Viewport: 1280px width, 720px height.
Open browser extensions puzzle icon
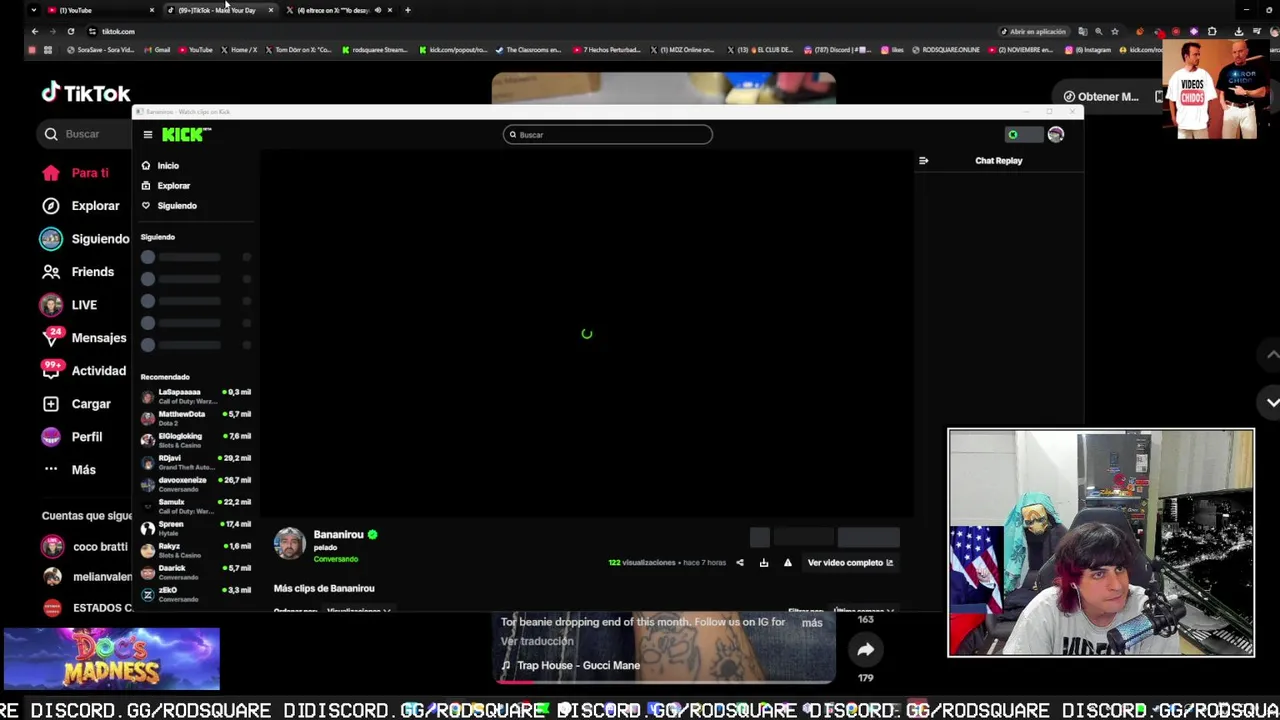[1212, 31]
